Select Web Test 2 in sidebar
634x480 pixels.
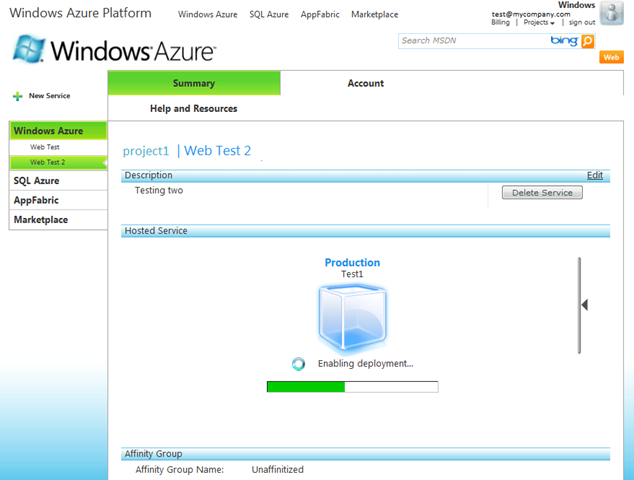tap(58, 162)
